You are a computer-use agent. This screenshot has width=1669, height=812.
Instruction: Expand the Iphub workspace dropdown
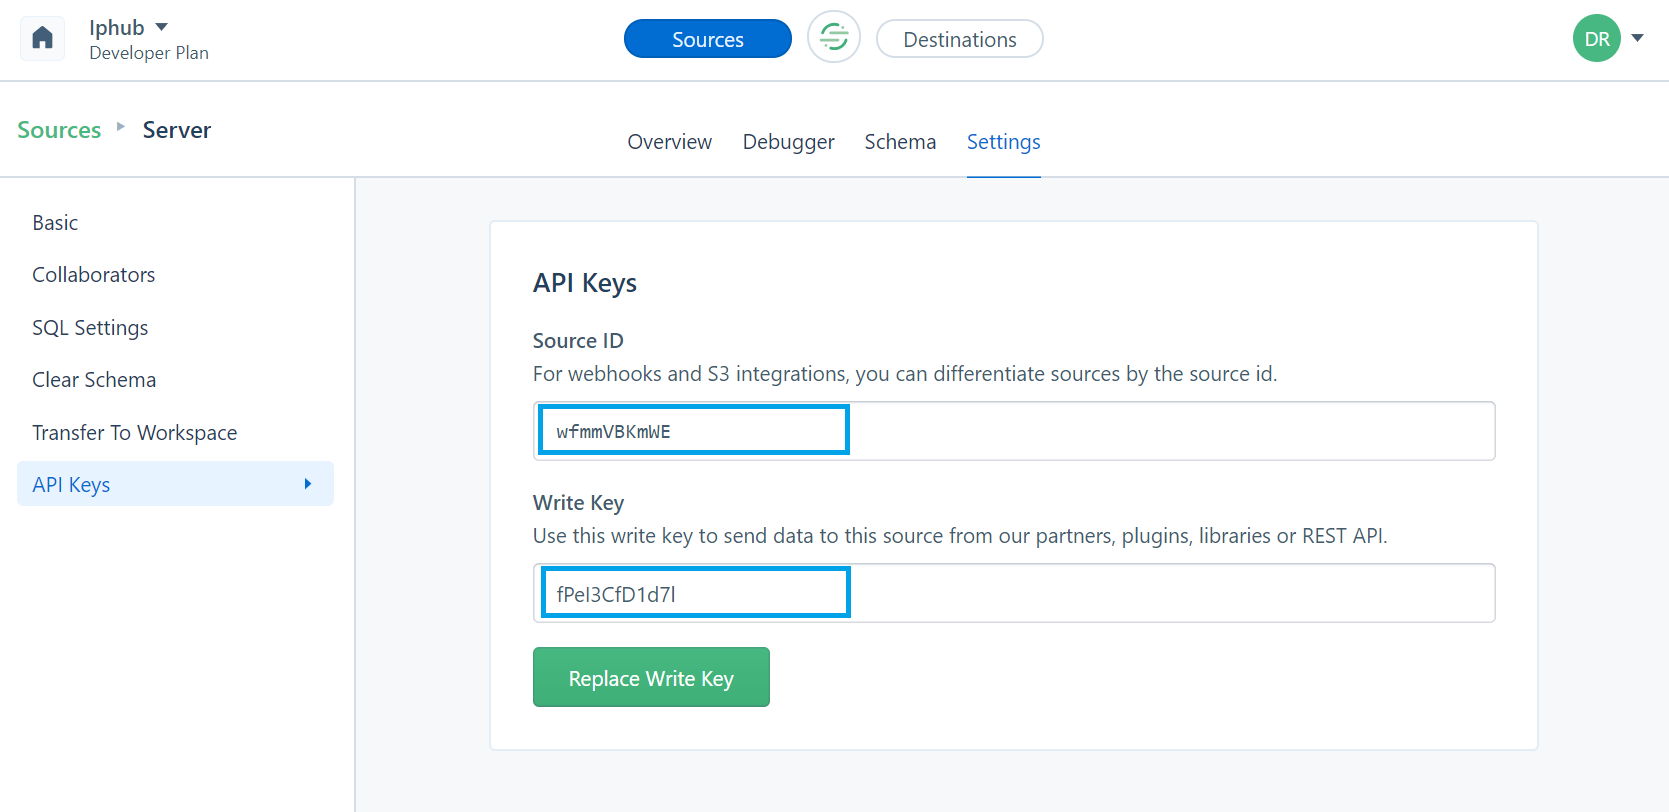point(161,27)
